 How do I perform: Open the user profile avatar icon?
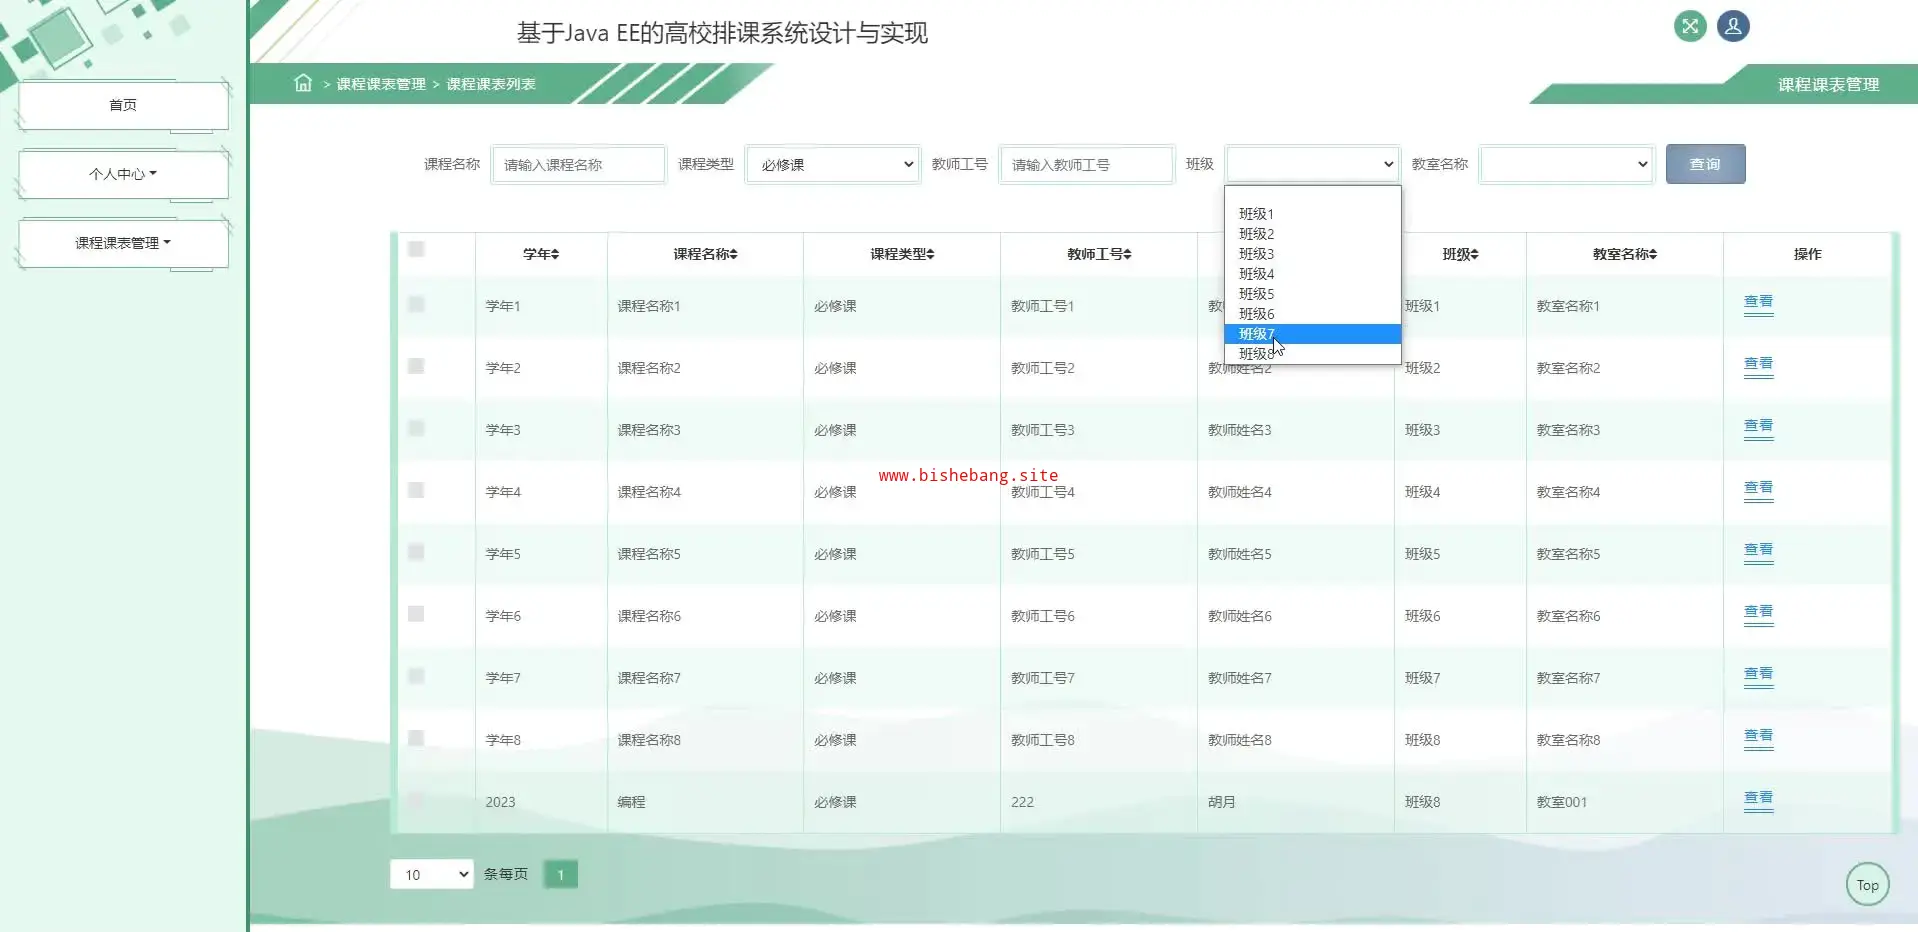pos(1733,26)
